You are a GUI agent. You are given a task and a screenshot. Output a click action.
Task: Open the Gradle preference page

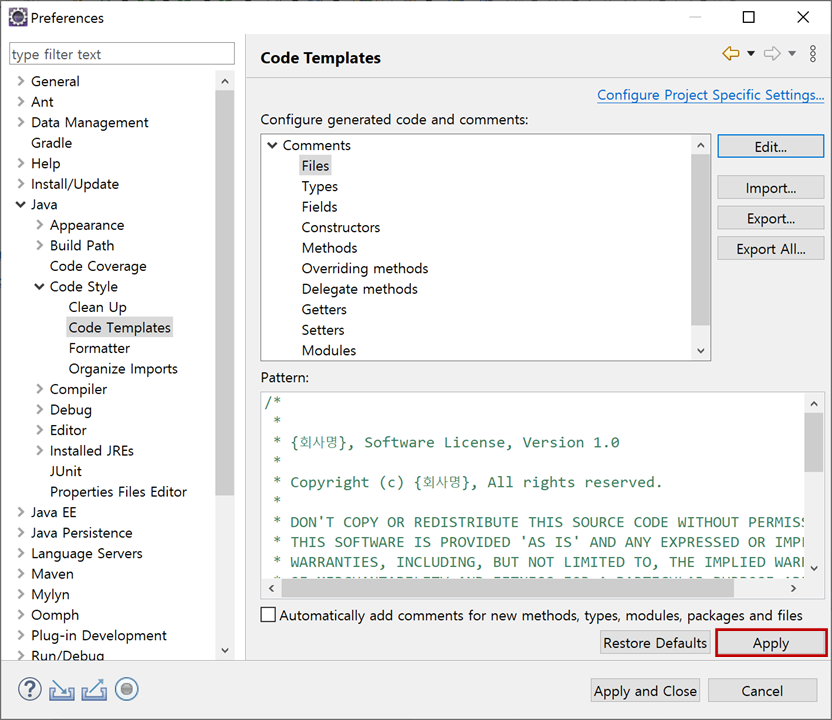(x=51, y=143)
